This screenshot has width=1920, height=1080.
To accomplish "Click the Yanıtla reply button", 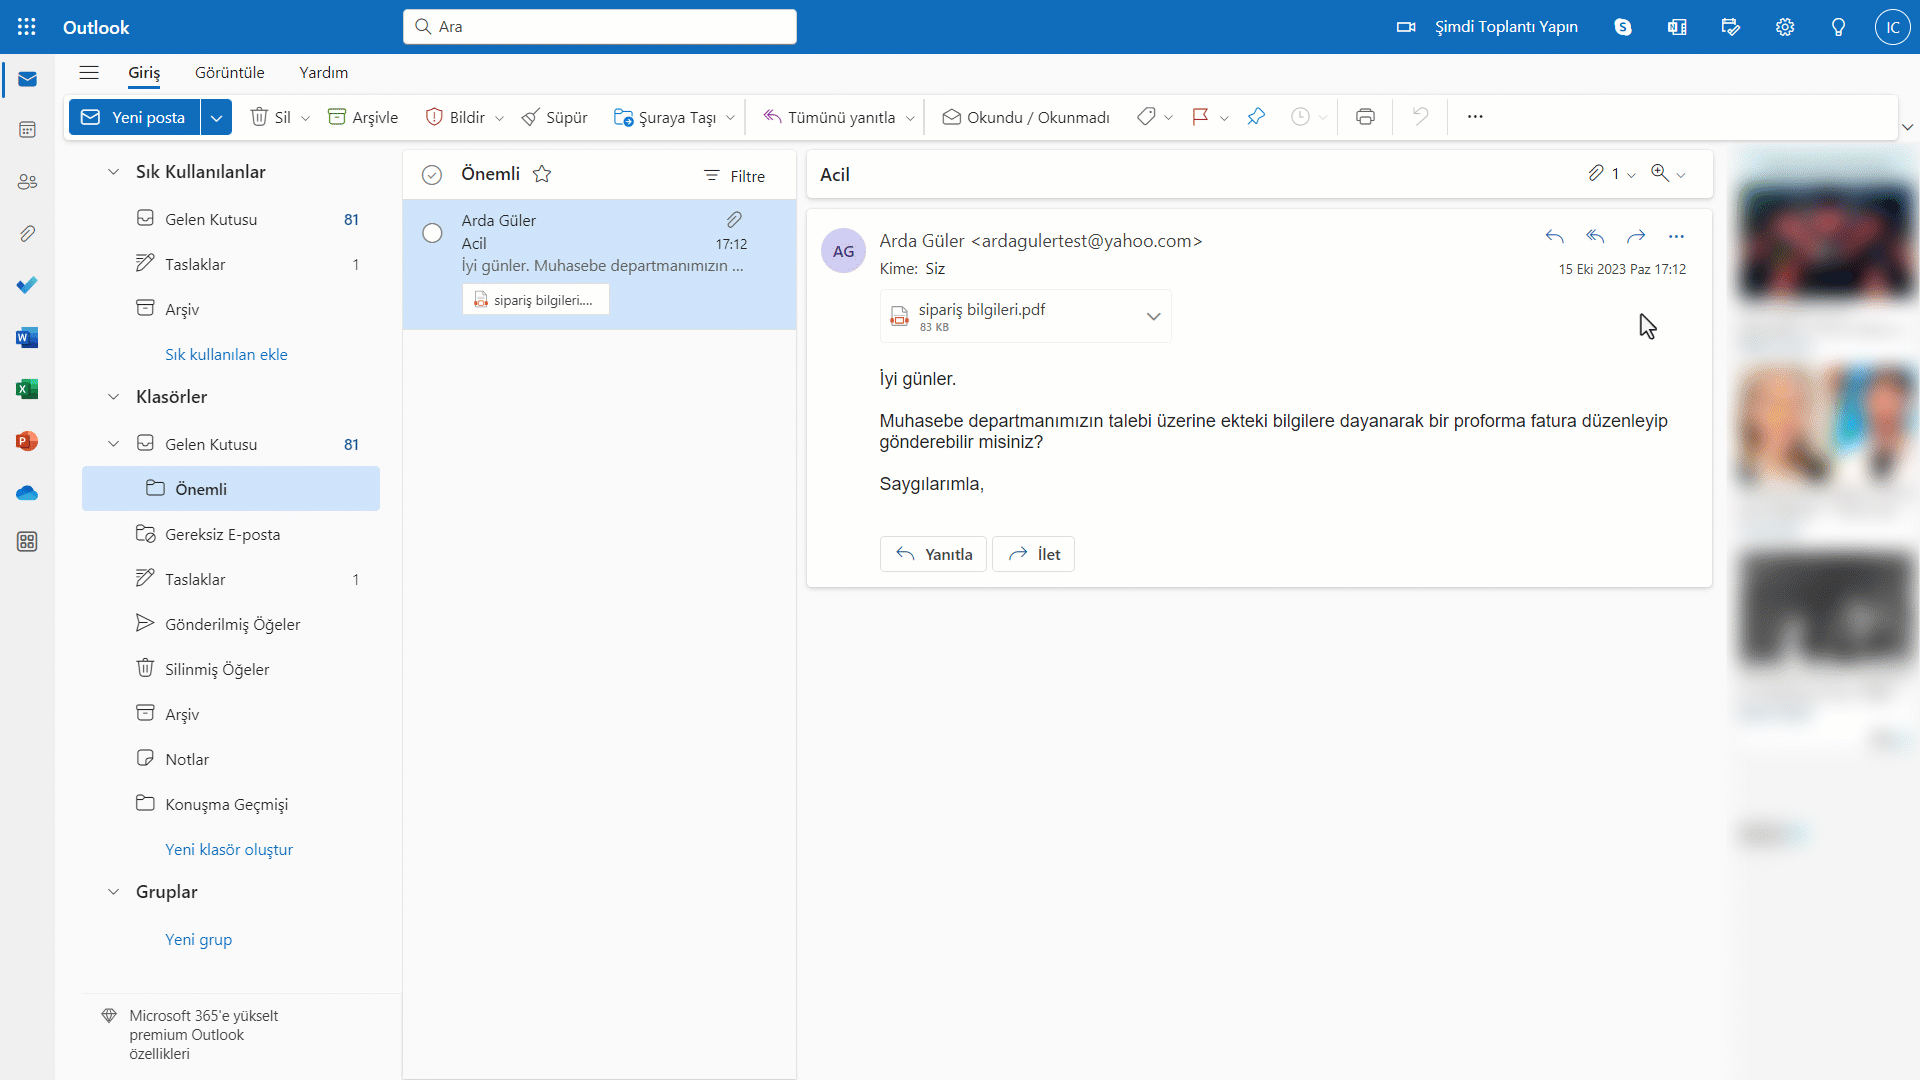I will pyautogui.click(x=933, y=554).
